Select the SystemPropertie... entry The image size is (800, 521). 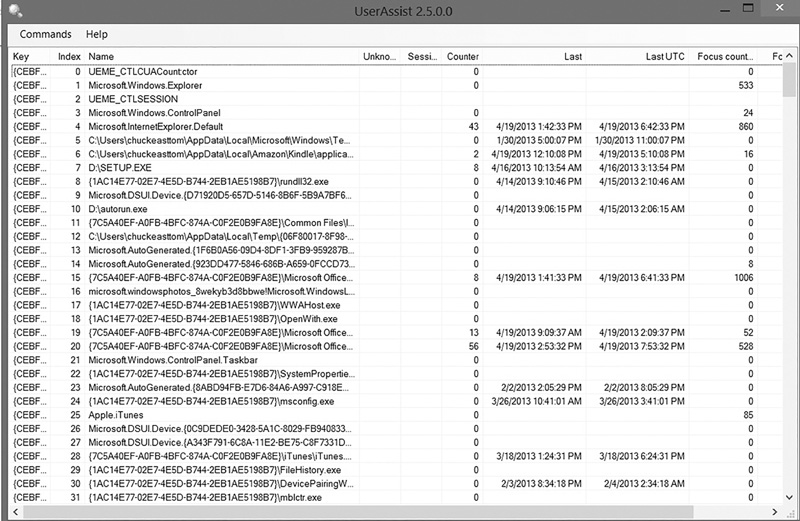396,374
